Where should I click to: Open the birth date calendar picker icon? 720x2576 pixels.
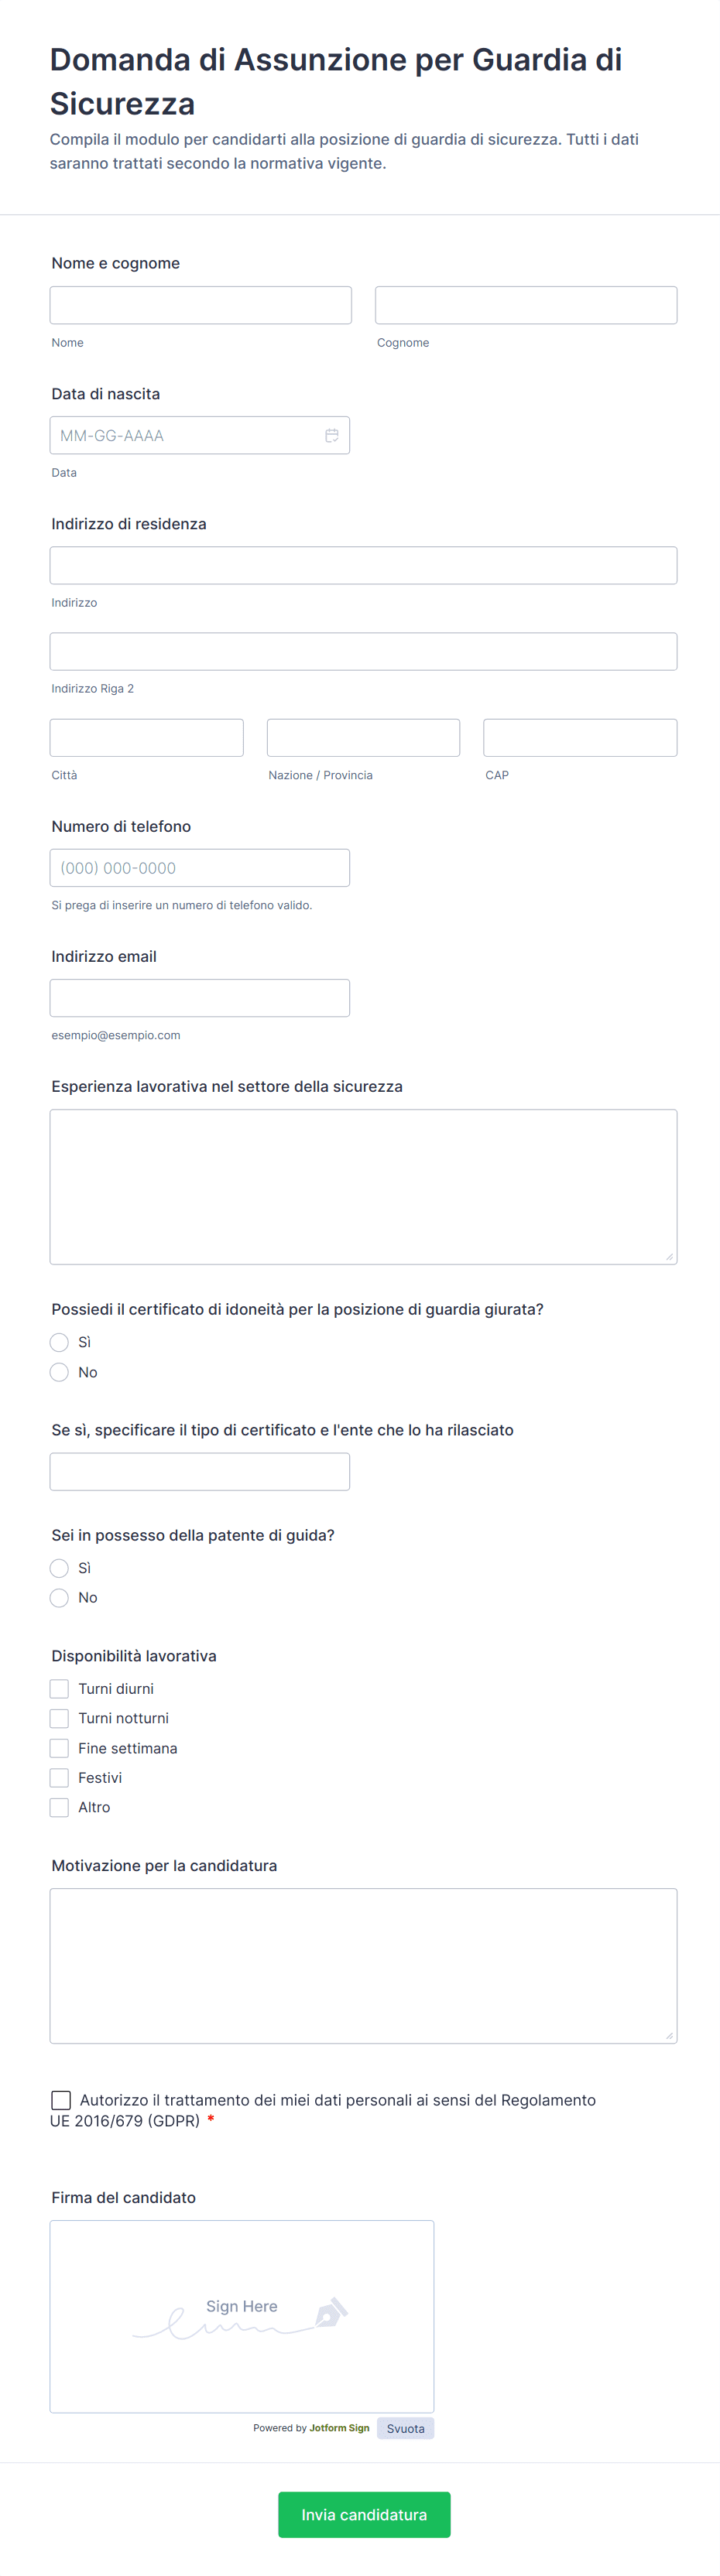coord(331,435)
